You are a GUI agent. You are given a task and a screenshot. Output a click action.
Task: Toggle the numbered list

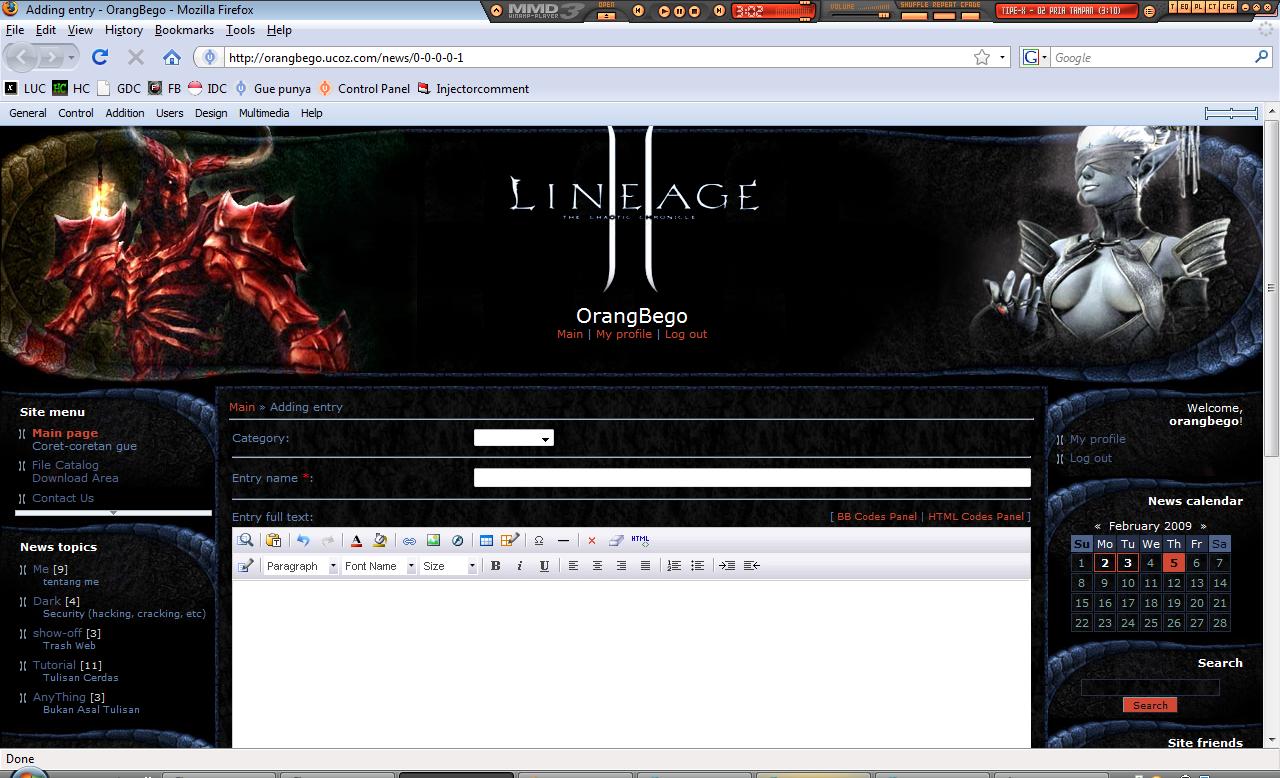point(674,565)
